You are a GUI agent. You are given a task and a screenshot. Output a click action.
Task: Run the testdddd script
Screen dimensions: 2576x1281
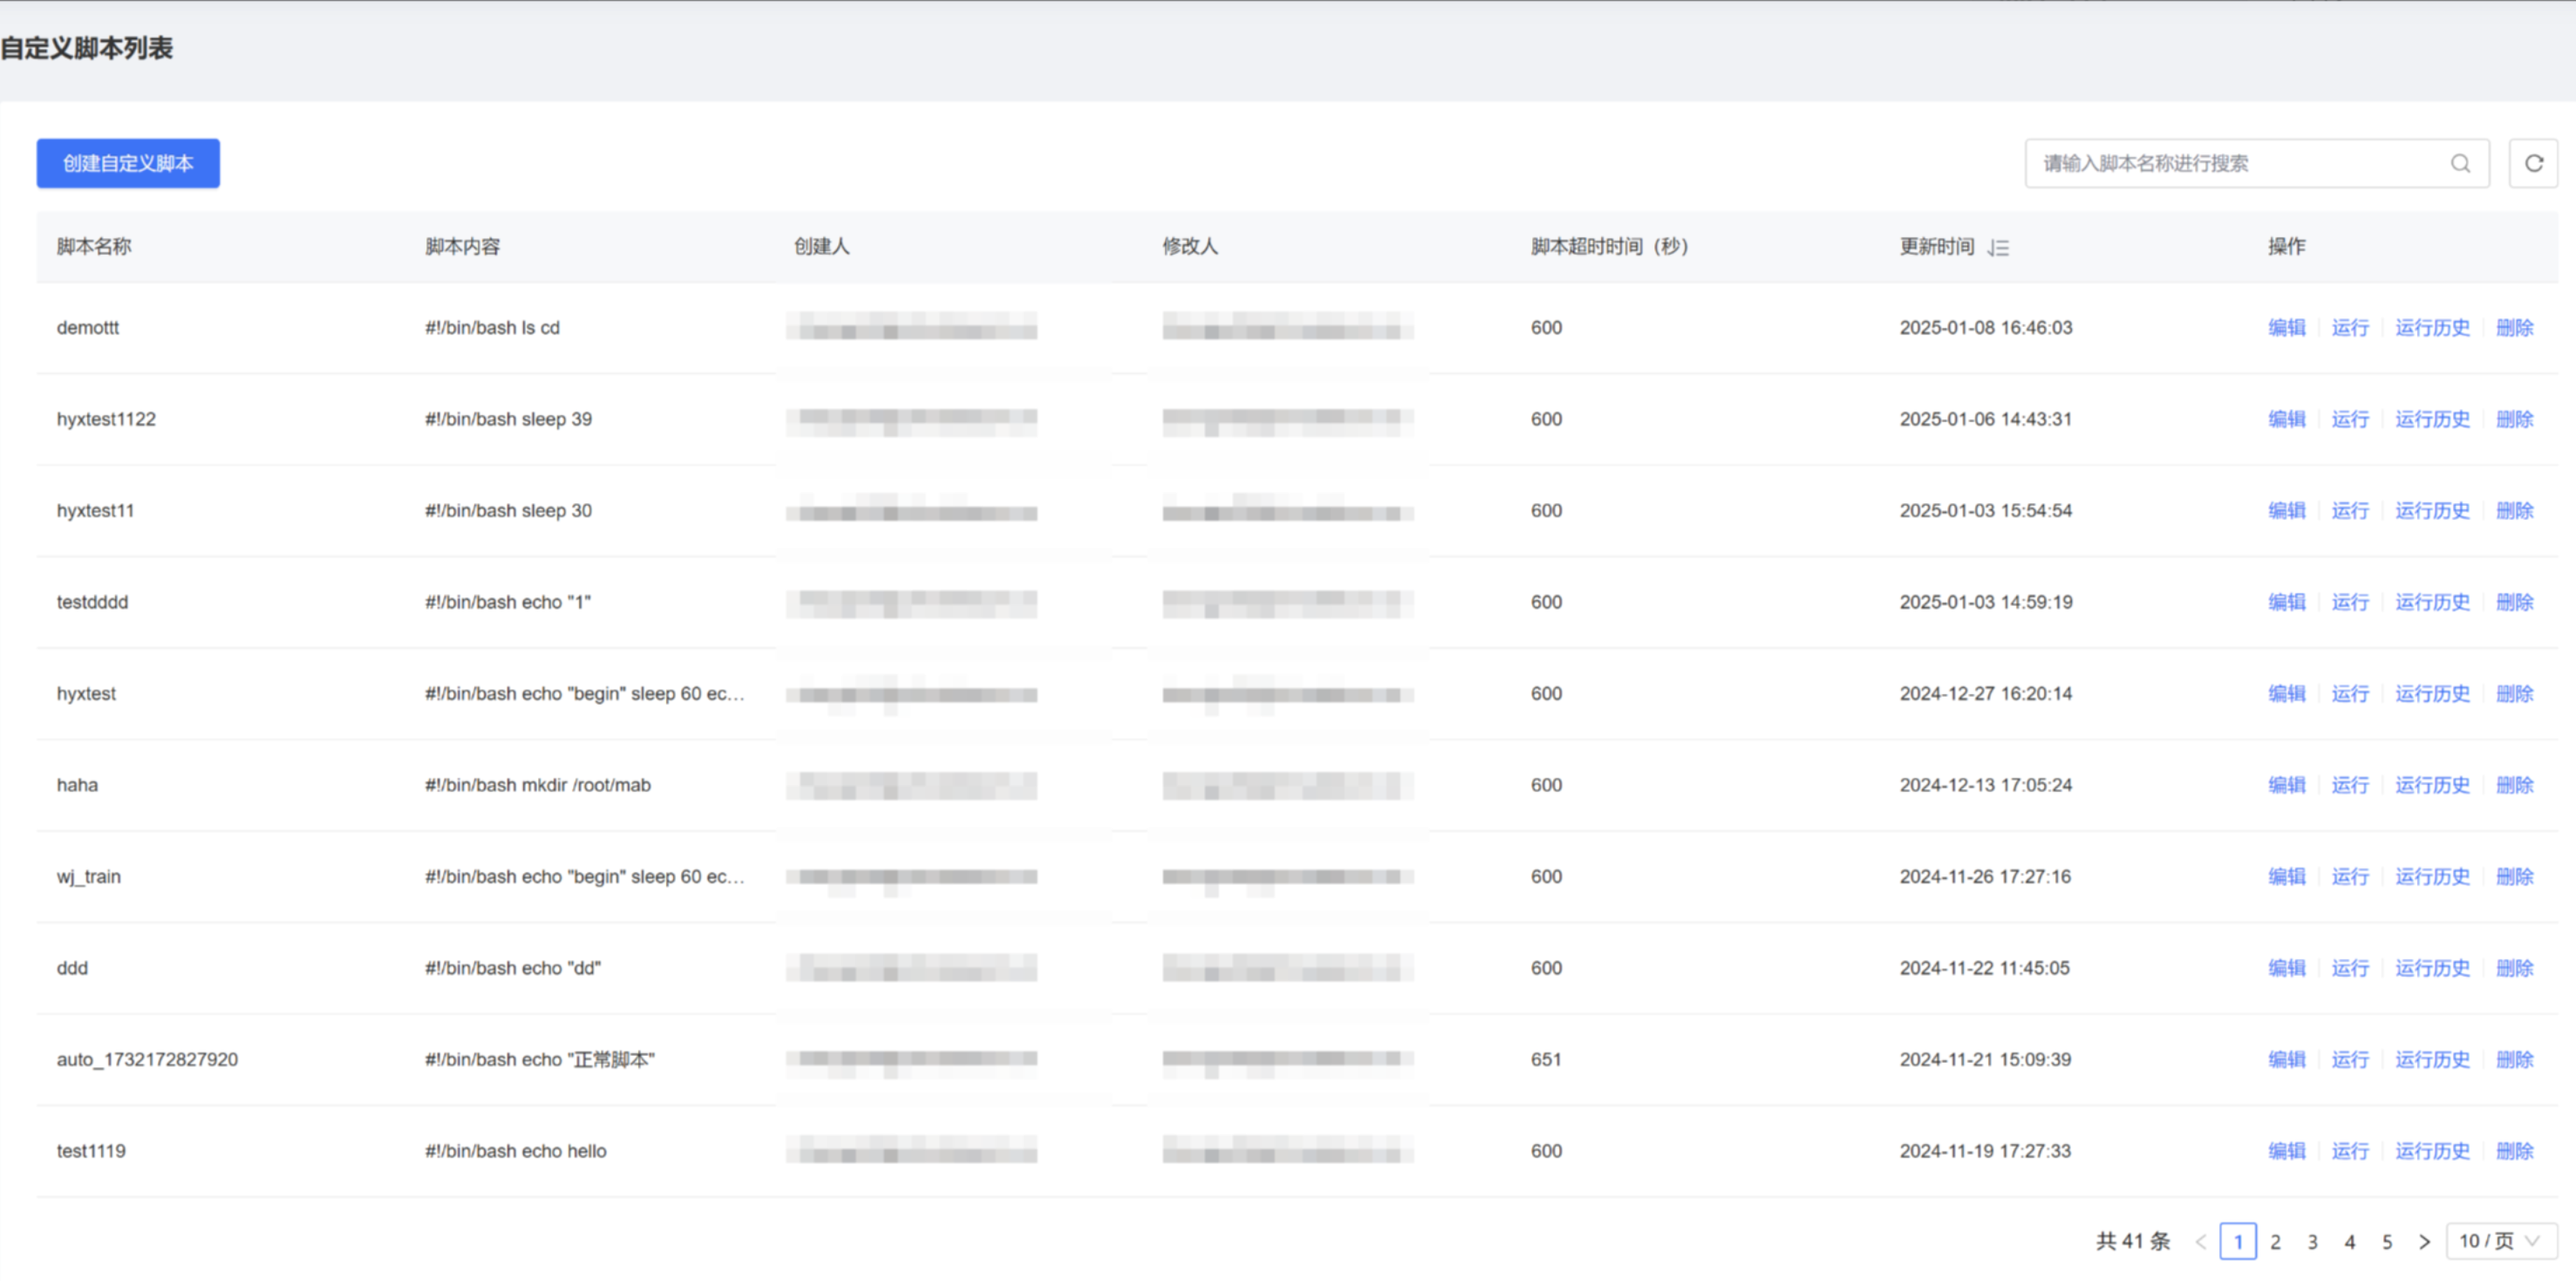click(2350, 602)
